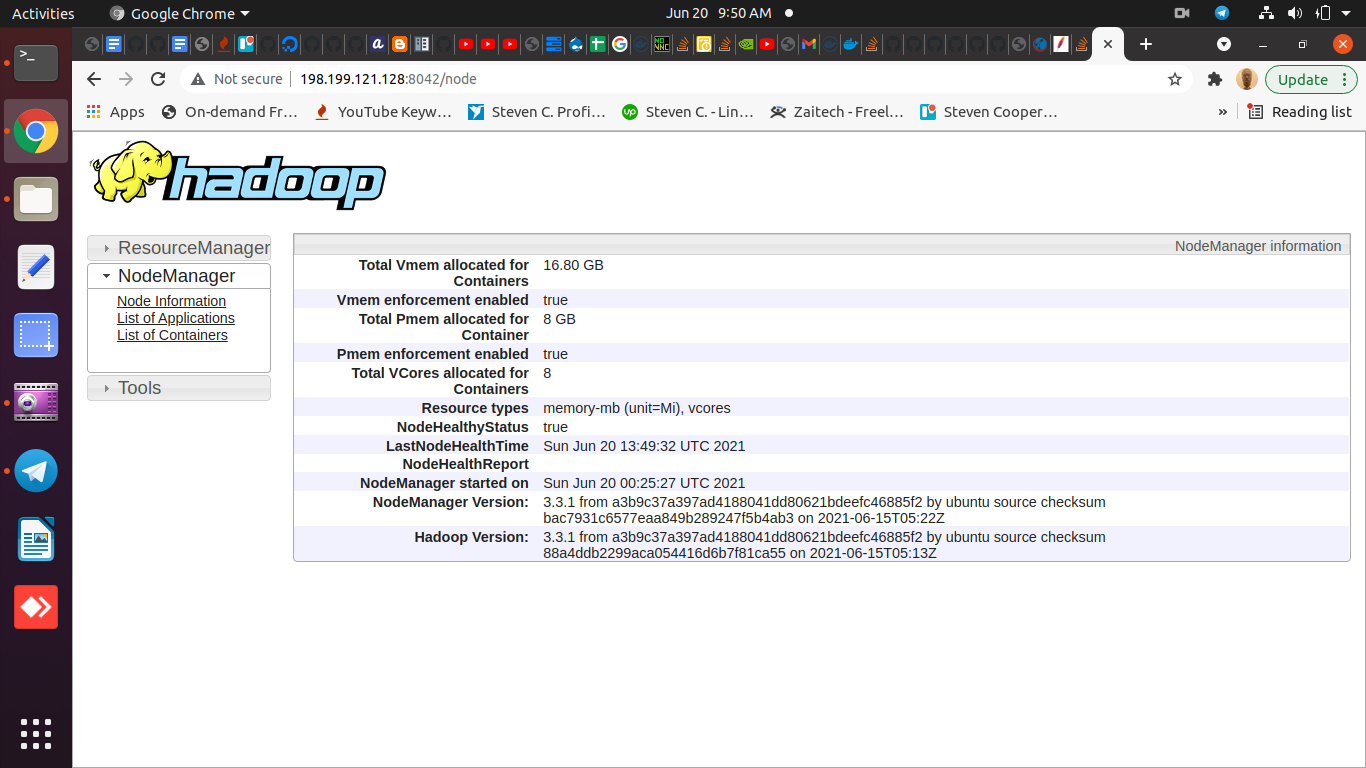Click the '16.80 GB' Vmem value
This screenshot has height=768, width=1366.
[573, 265]
